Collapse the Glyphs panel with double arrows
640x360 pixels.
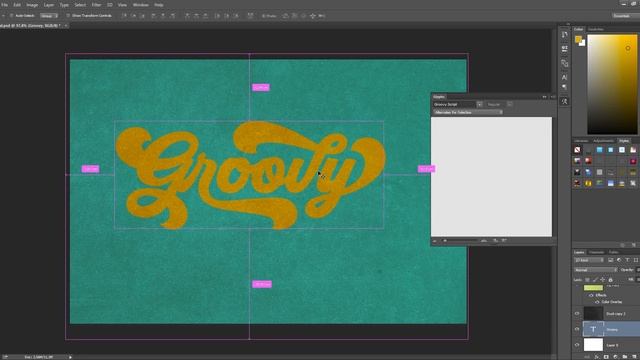pyautogui.click(x=544, y=97)
